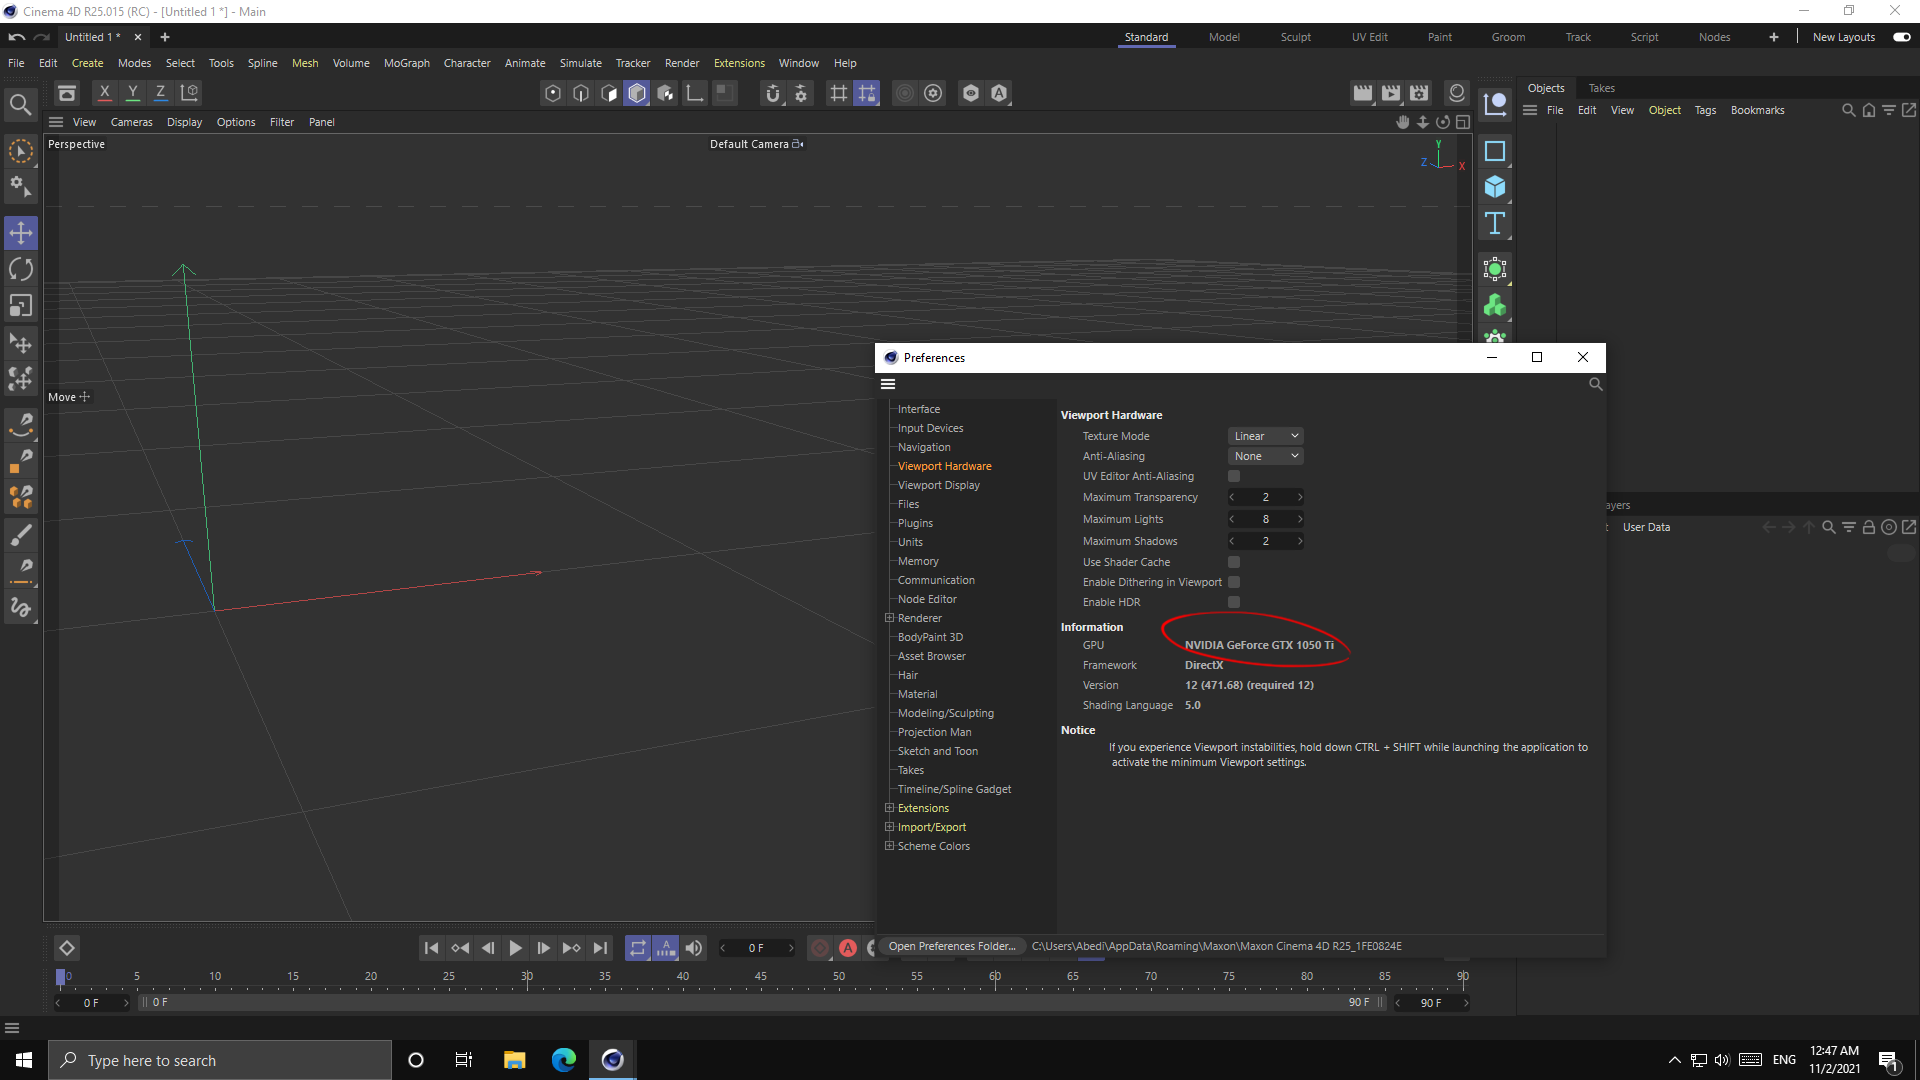This screenshot has width=1920, height=1080.
Task: Select the Rotate tool in toolbar
Action: [20, 269]
